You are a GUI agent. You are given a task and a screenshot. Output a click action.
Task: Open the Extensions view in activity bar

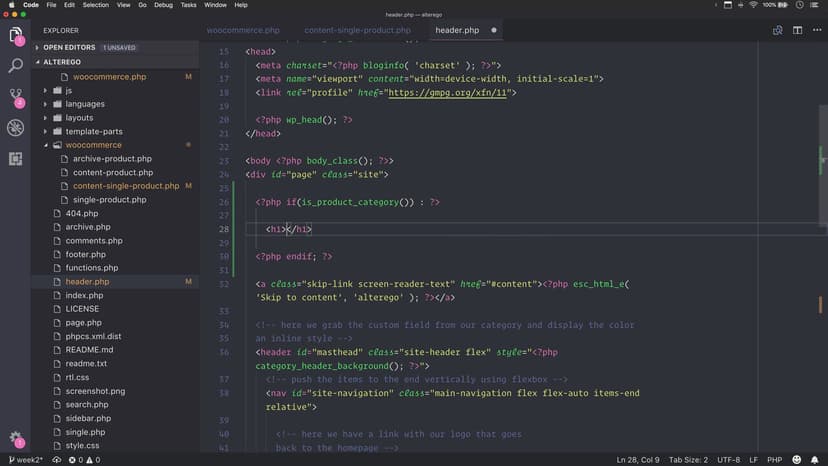pyautogui.click(x=16, y=158)
